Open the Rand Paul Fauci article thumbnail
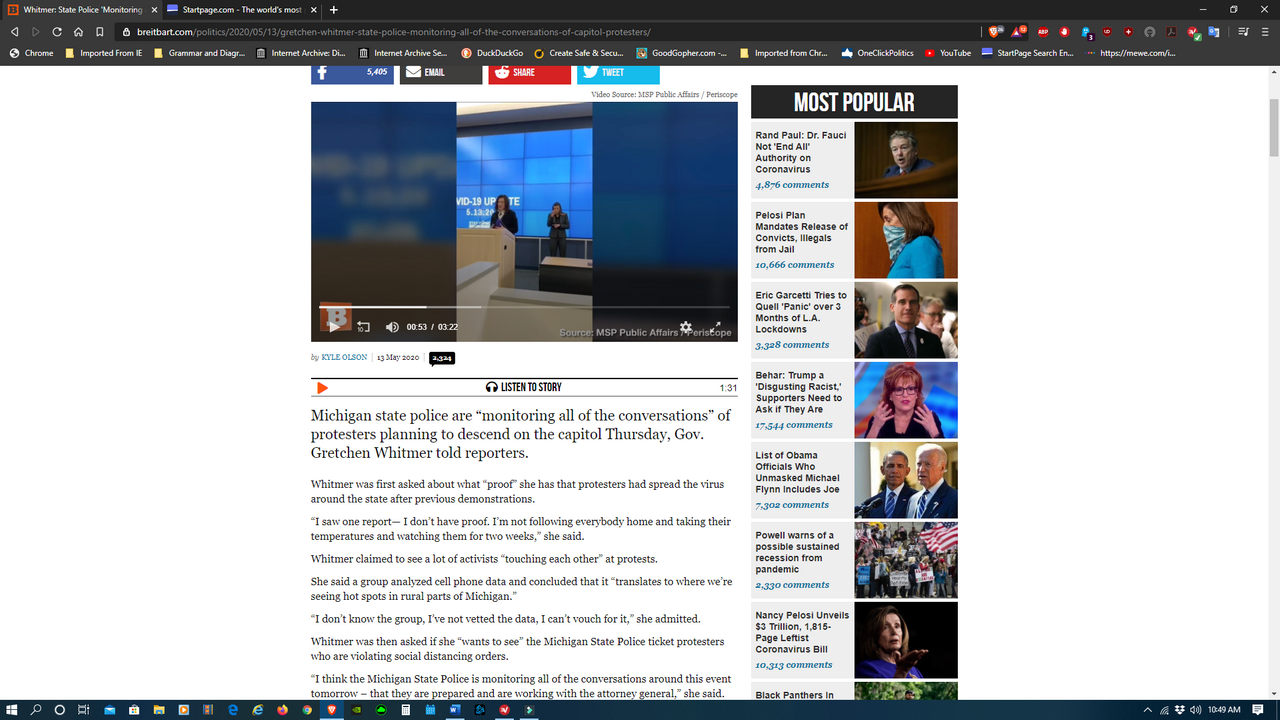Viewport: 1280px width, 720px height. click(x=906, y=160)
